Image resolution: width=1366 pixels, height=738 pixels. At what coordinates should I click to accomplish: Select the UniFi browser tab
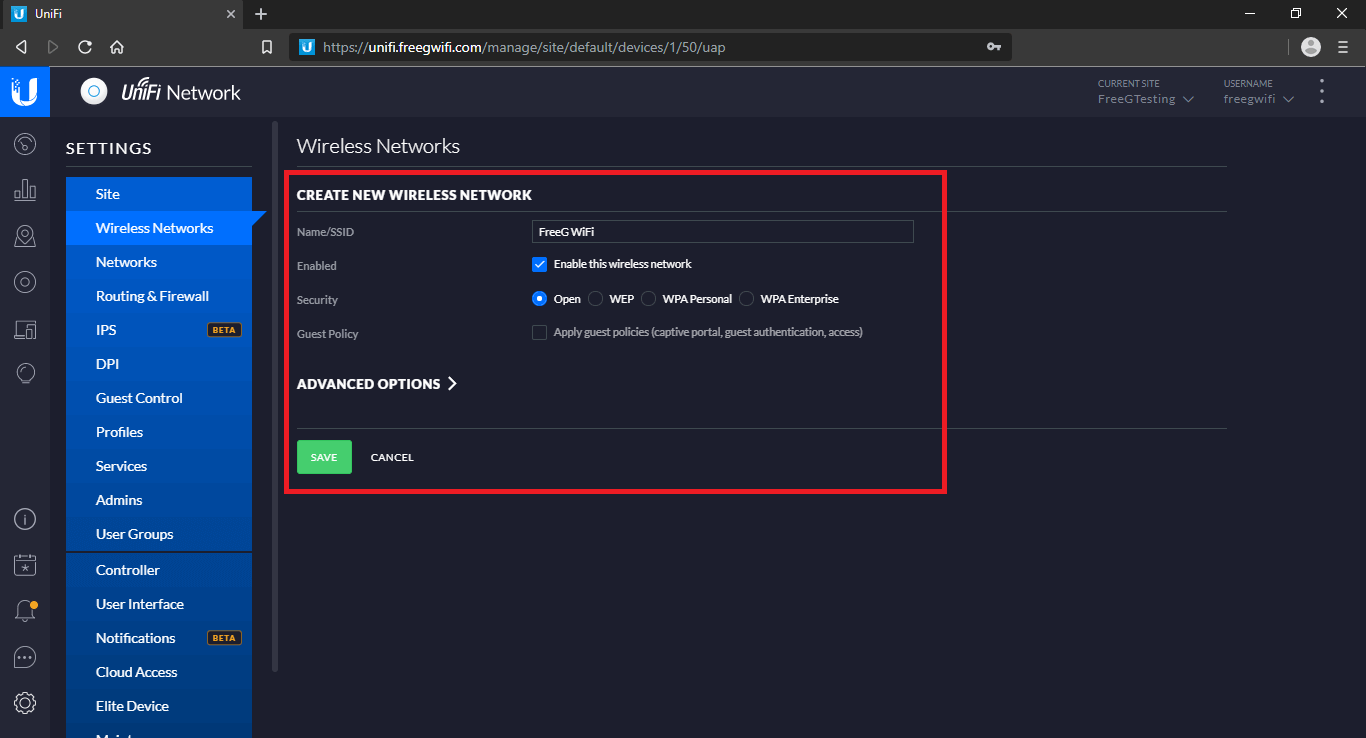(x=121, y=14)
